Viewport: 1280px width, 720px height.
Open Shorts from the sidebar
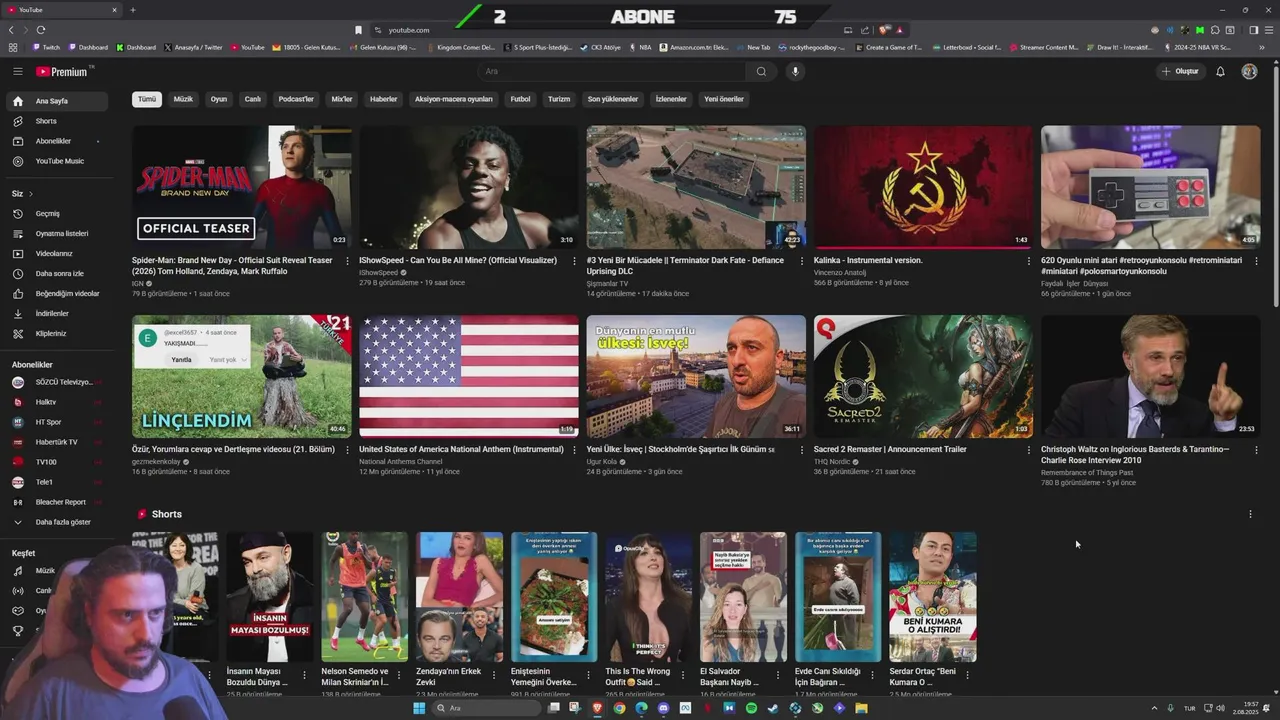tap(56, 121)
